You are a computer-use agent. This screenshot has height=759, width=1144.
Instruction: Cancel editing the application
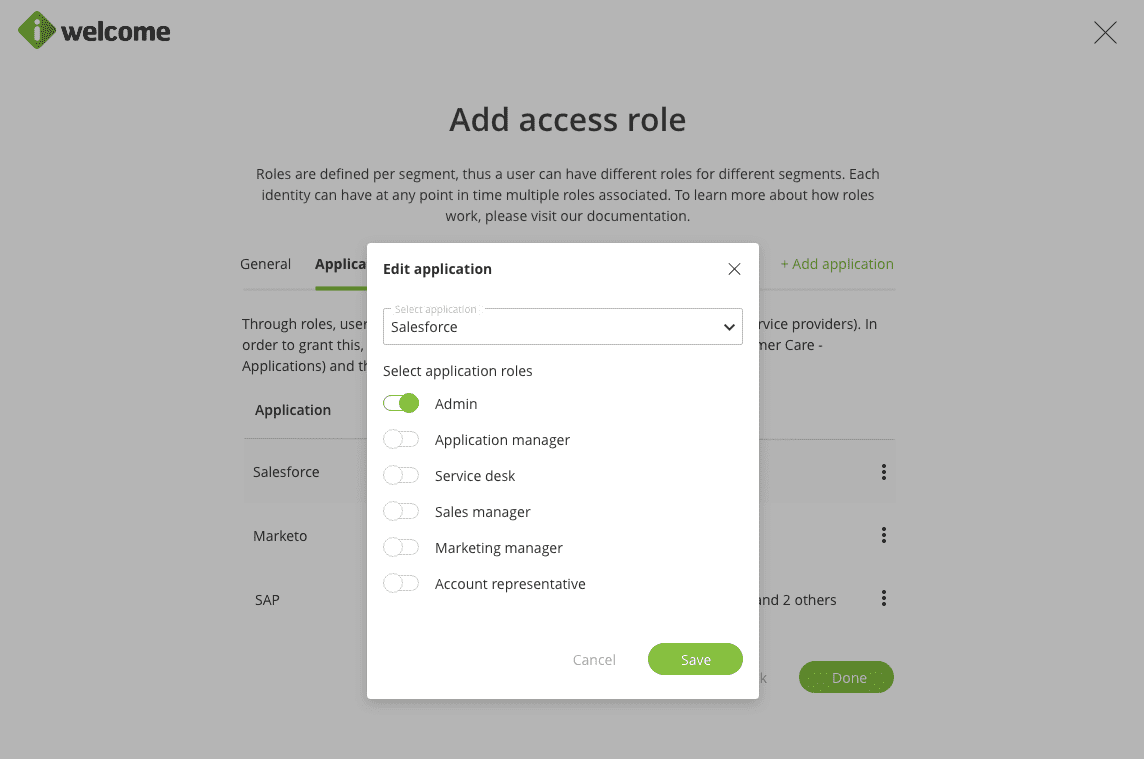coord(594,660)
